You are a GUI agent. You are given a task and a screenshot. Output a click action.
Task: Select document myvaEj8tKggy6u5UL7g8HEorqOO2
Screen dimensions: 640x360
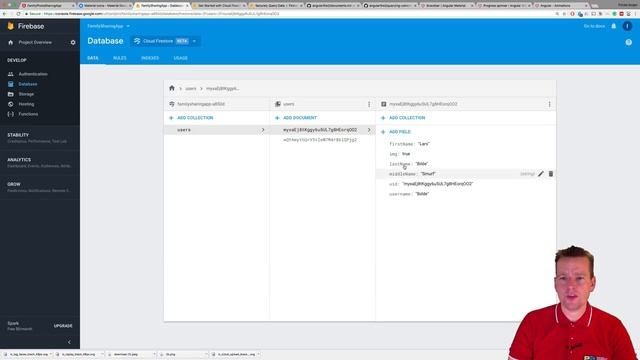click(x=320, y=130)
